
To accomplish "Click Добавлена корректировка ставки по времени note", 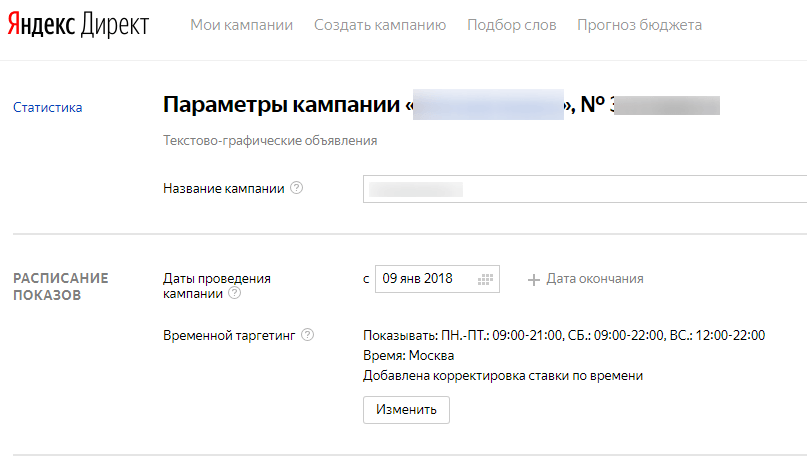I will pos(502,376).
